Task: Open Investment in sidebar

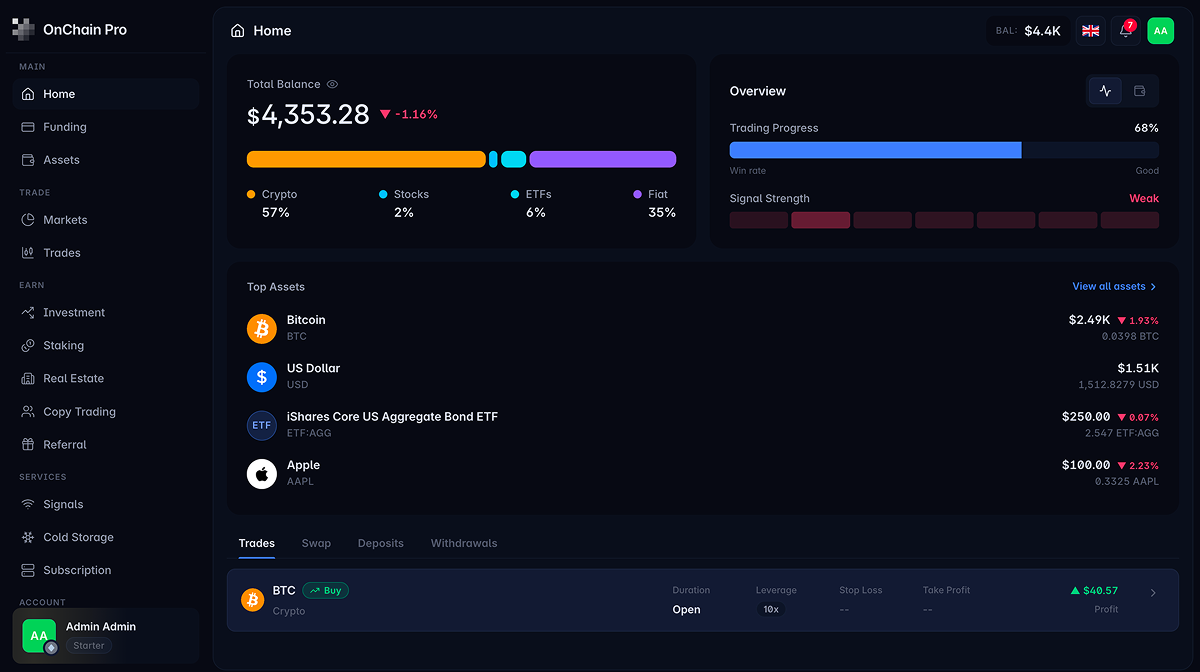Action: (x=105, y=313)
